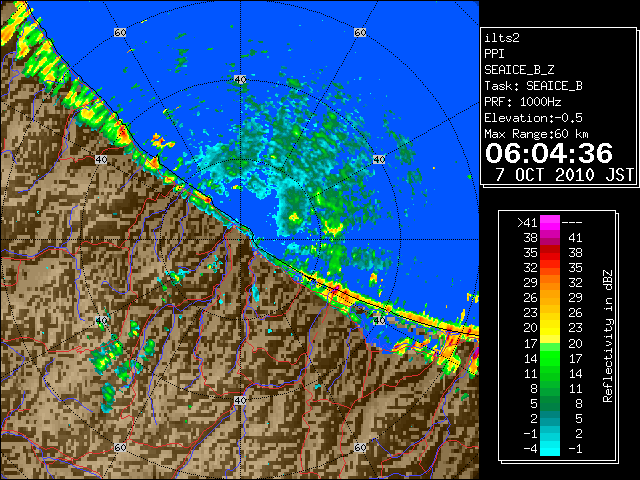Pick the teal swatch between 2 and 5
The image size is (640, 480).
coord(550,418)
